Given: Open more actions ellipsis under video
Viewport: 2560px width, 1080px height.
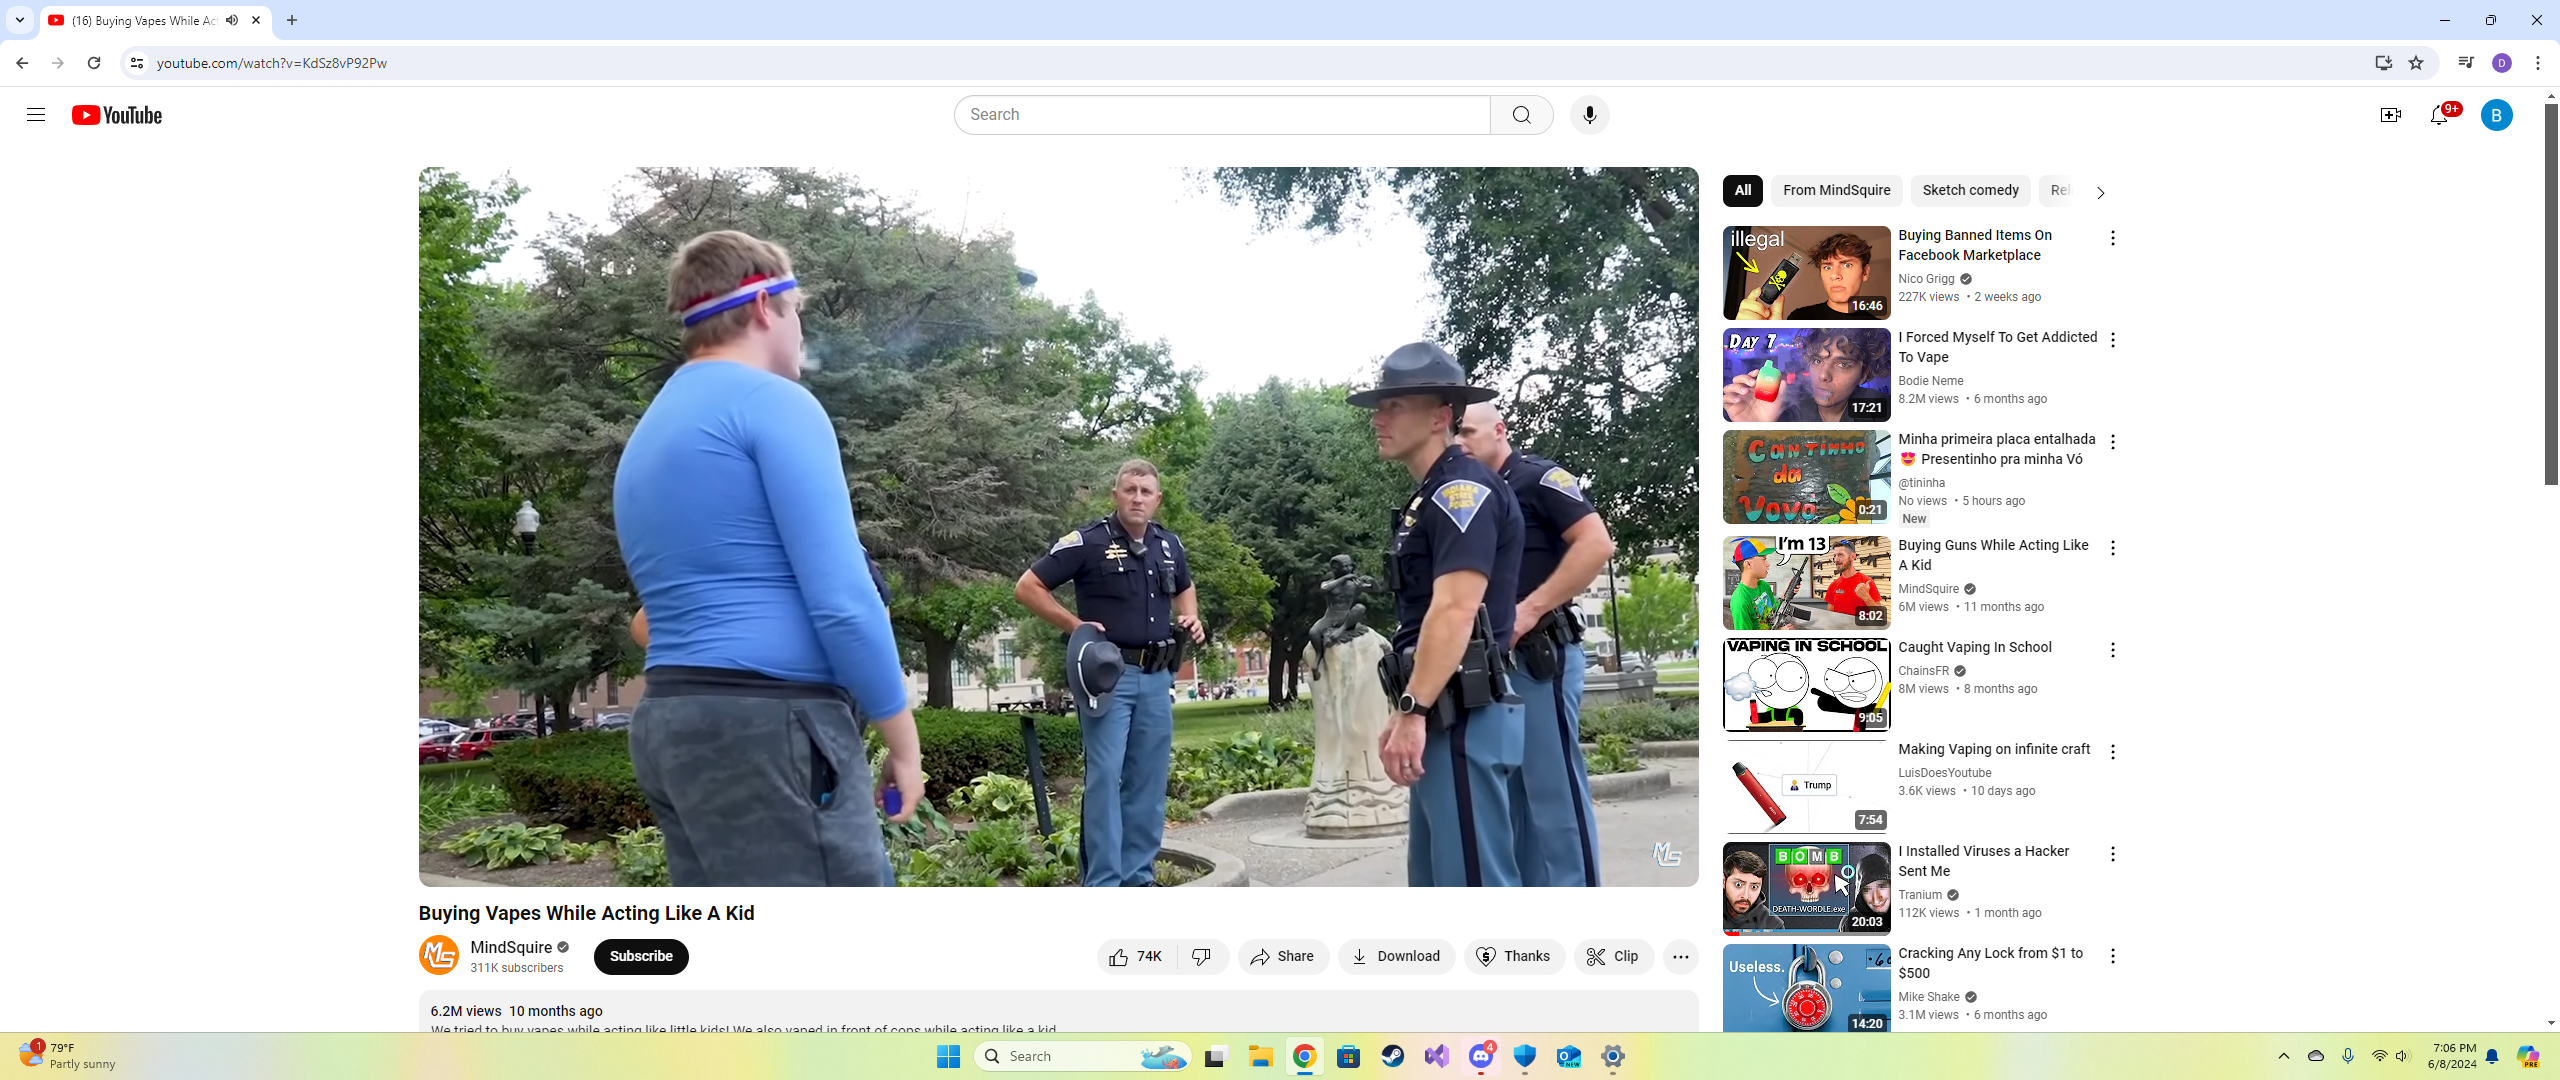Looking at the screenshot, I should pos(1680,957).
